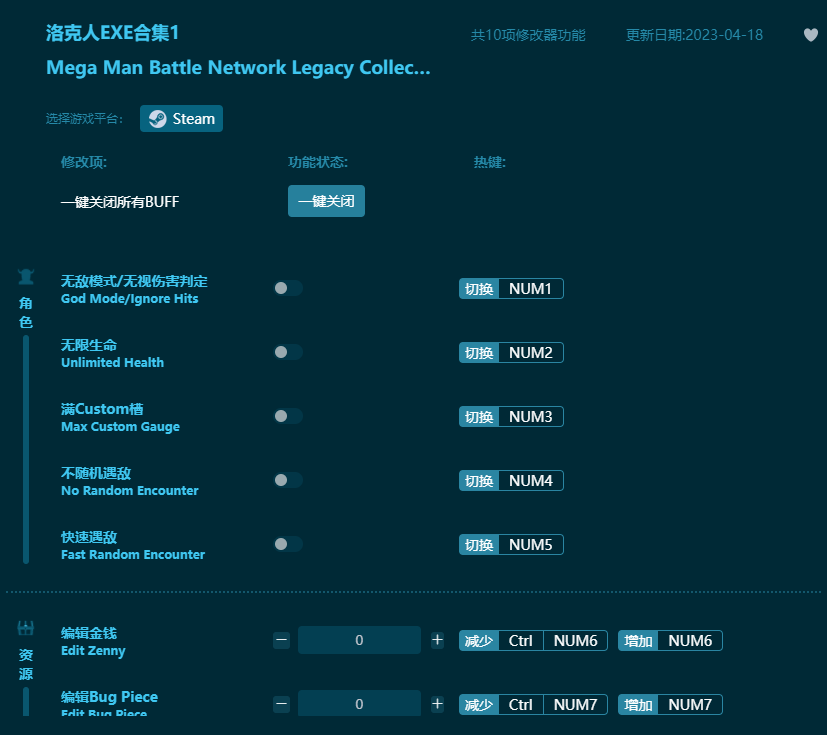Decrease Edit Zenny value with minus button

tap(282, 641)
